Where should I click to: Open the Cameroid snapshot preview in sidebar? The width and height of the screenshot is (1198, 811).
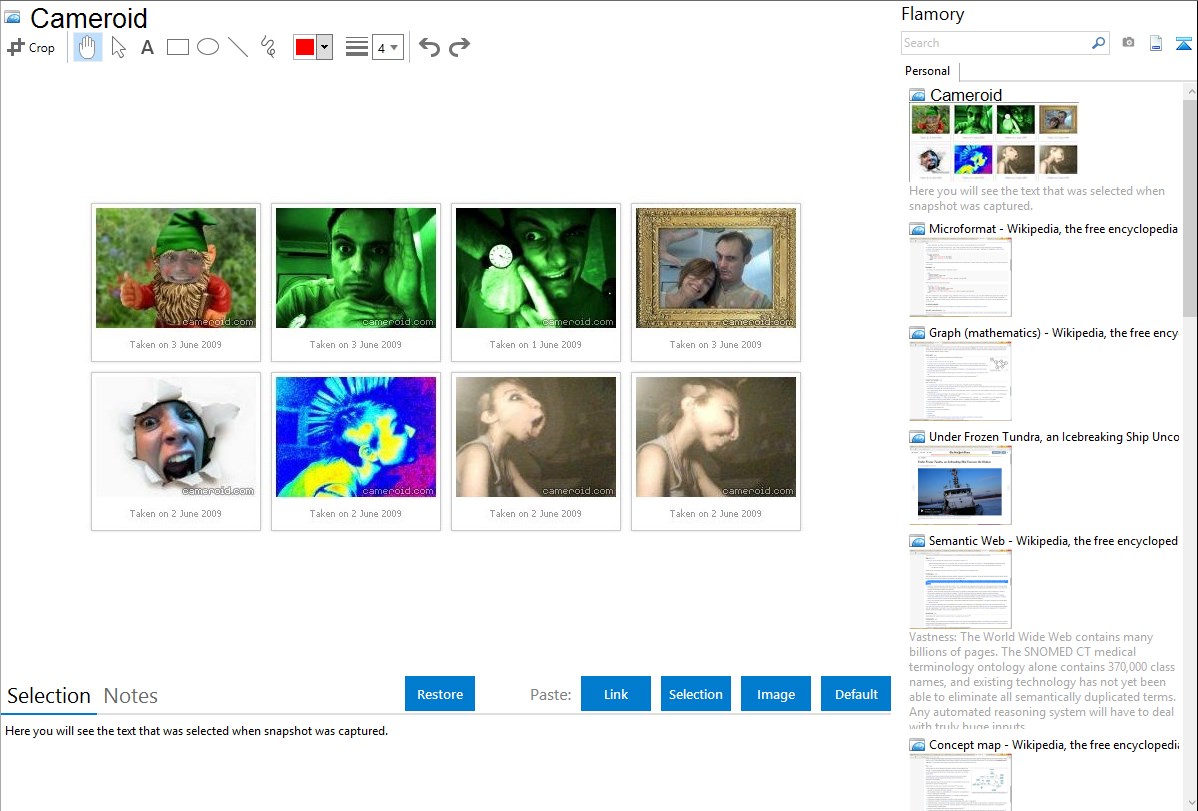tap(994, 141)
